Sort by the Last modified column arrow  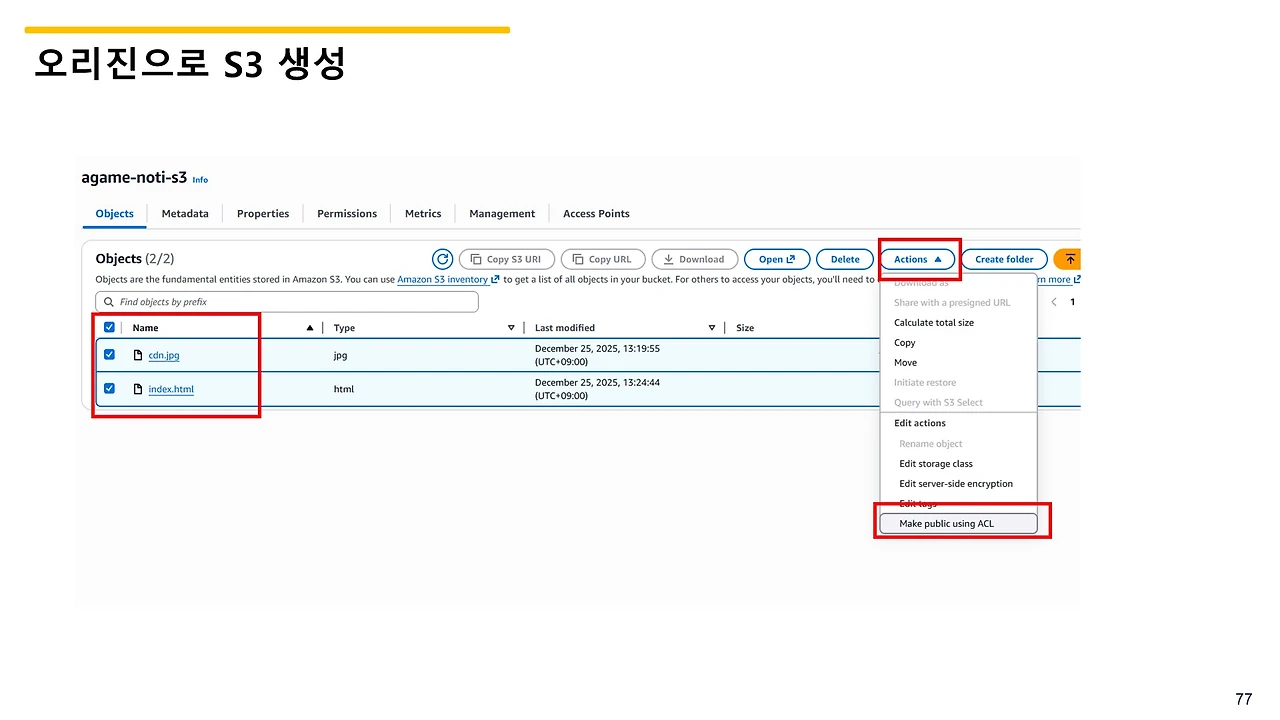[712, 328]
